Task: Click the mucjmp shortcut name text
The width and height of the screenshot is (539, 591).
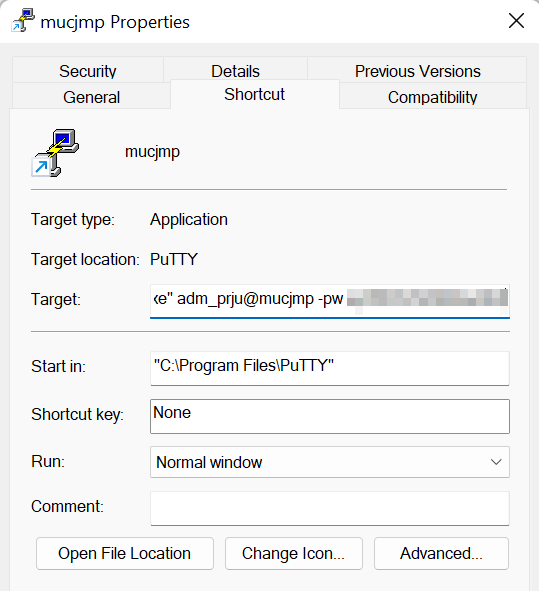Action: point(152,152)
